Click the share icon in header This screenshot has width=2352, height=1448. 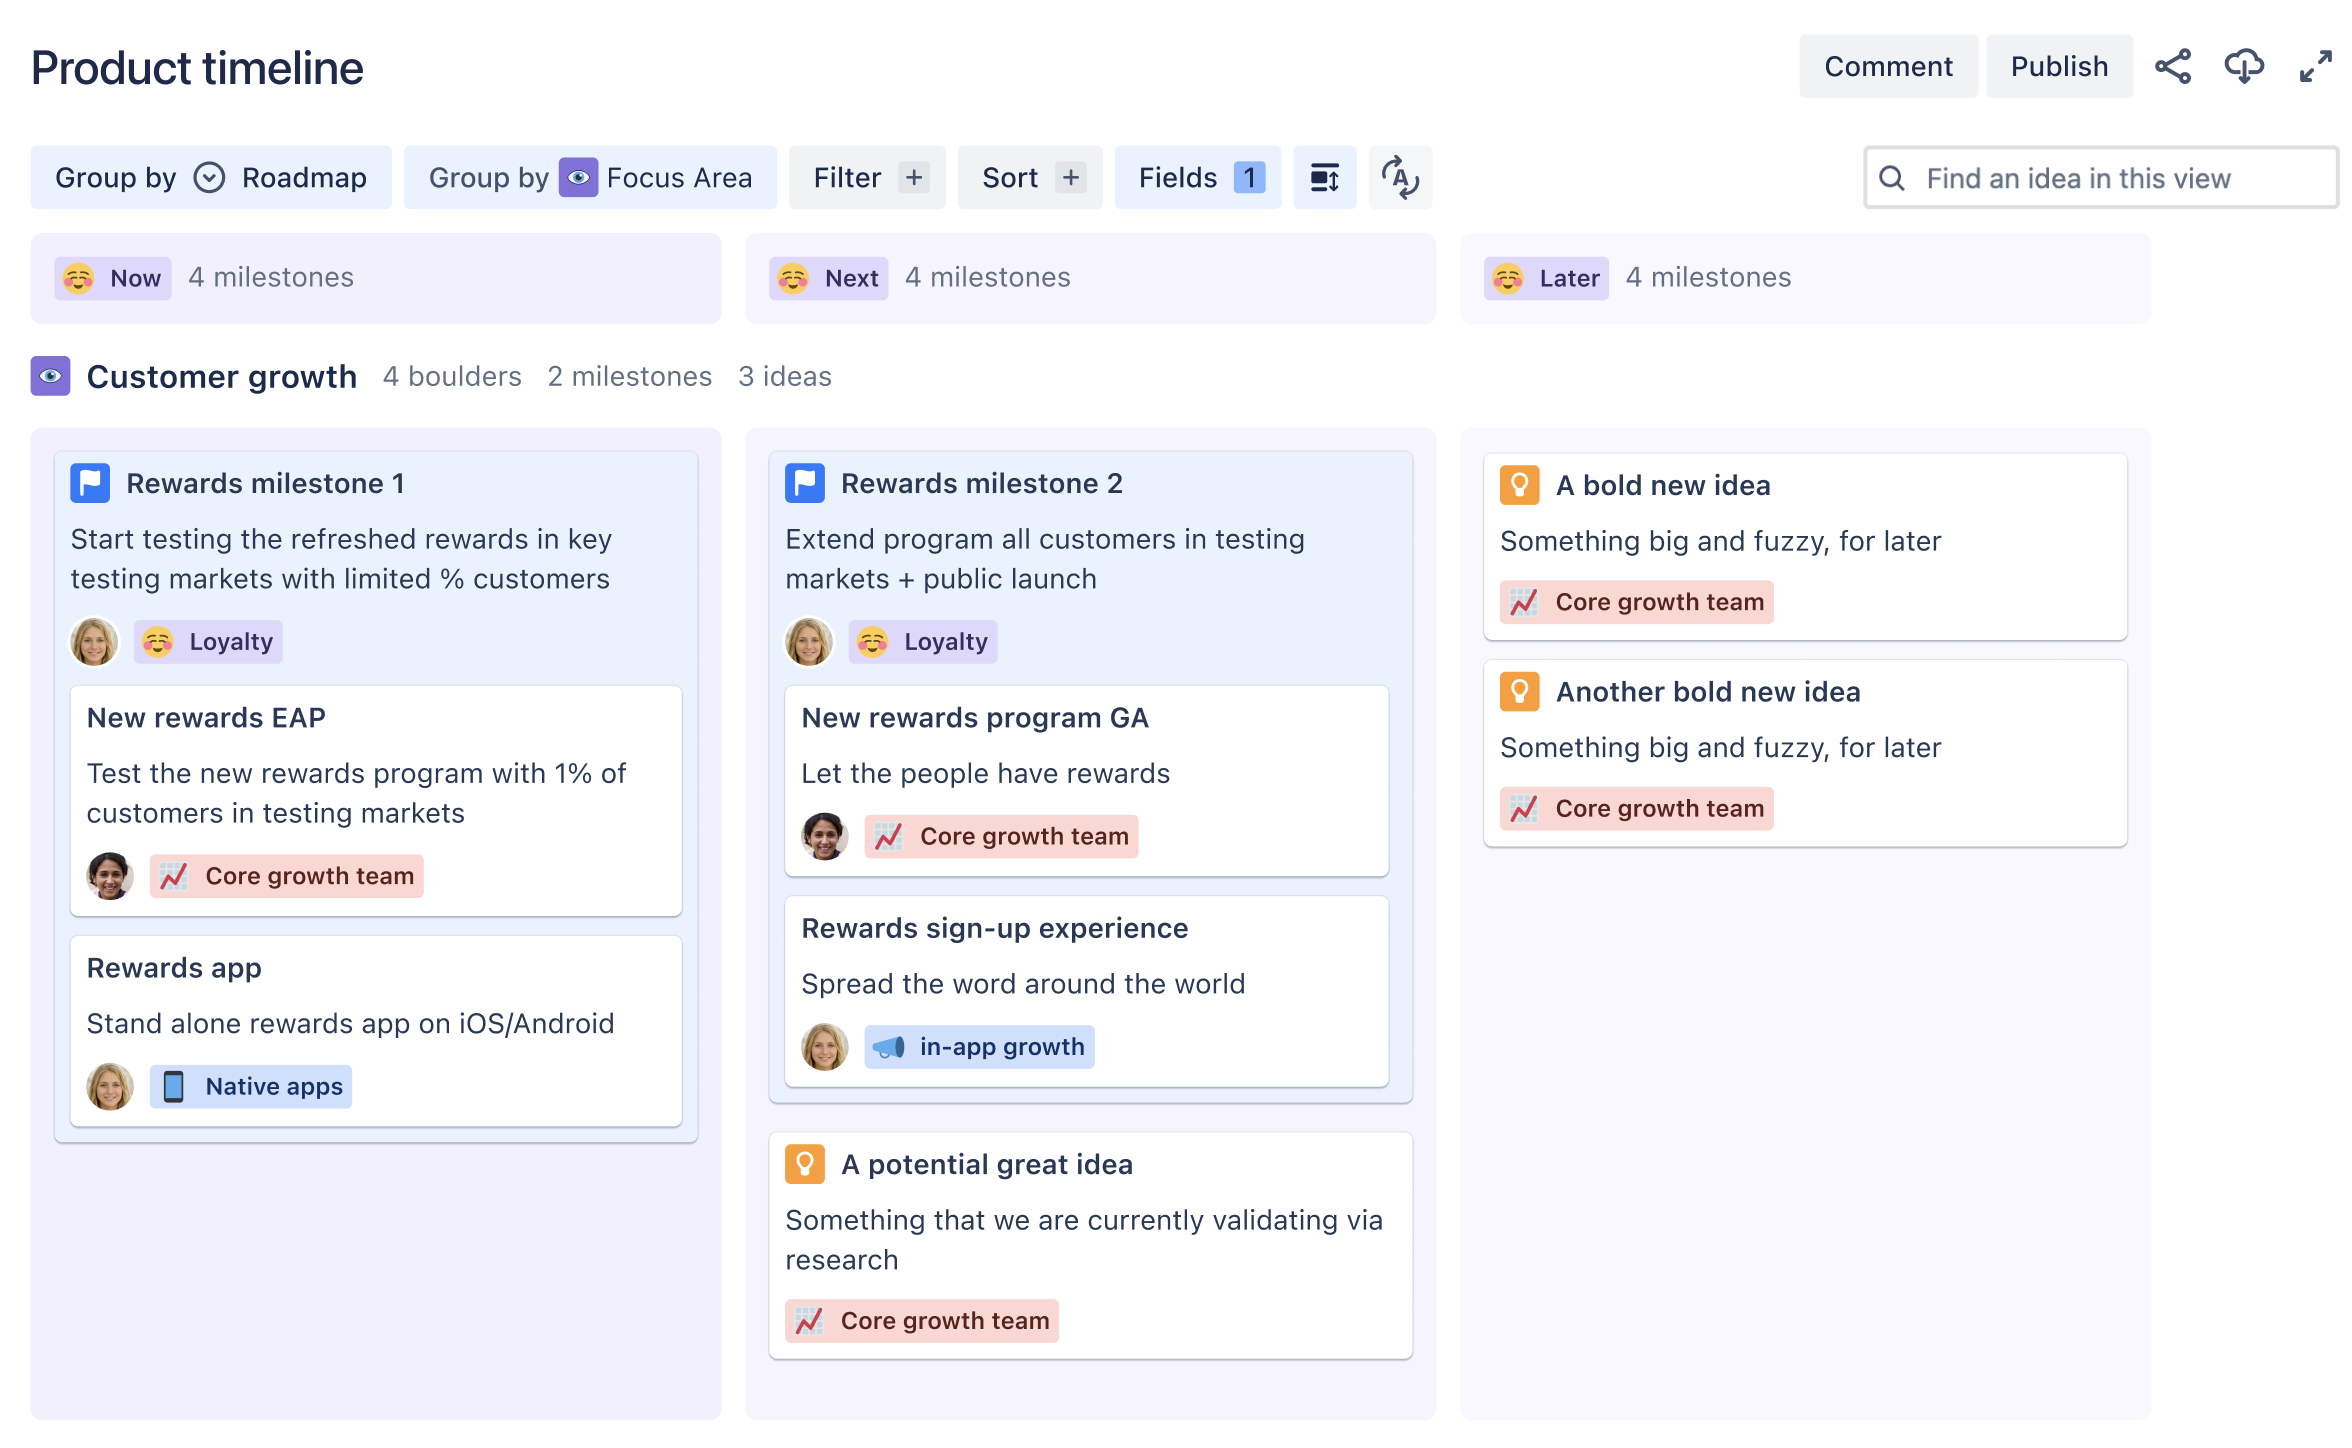2173,67
